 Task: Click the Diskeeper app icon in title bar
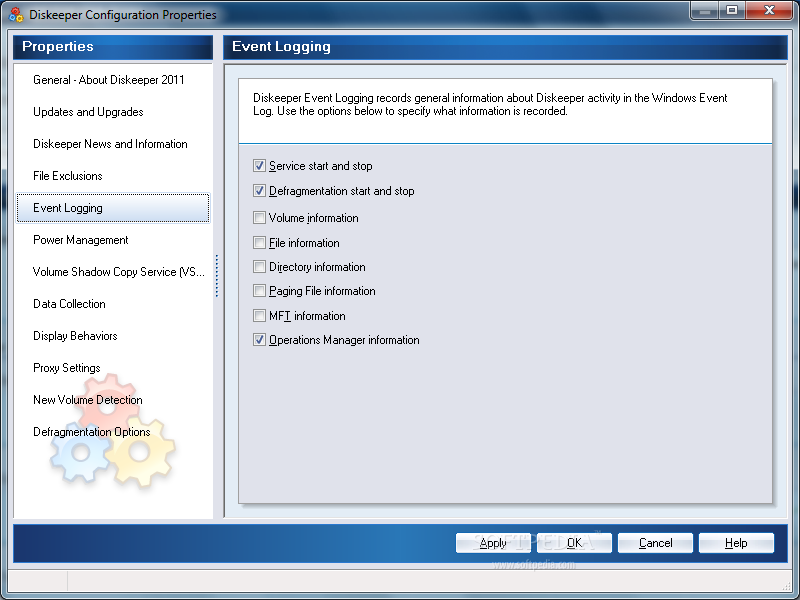pyautogui.click(x=16, y=14)
